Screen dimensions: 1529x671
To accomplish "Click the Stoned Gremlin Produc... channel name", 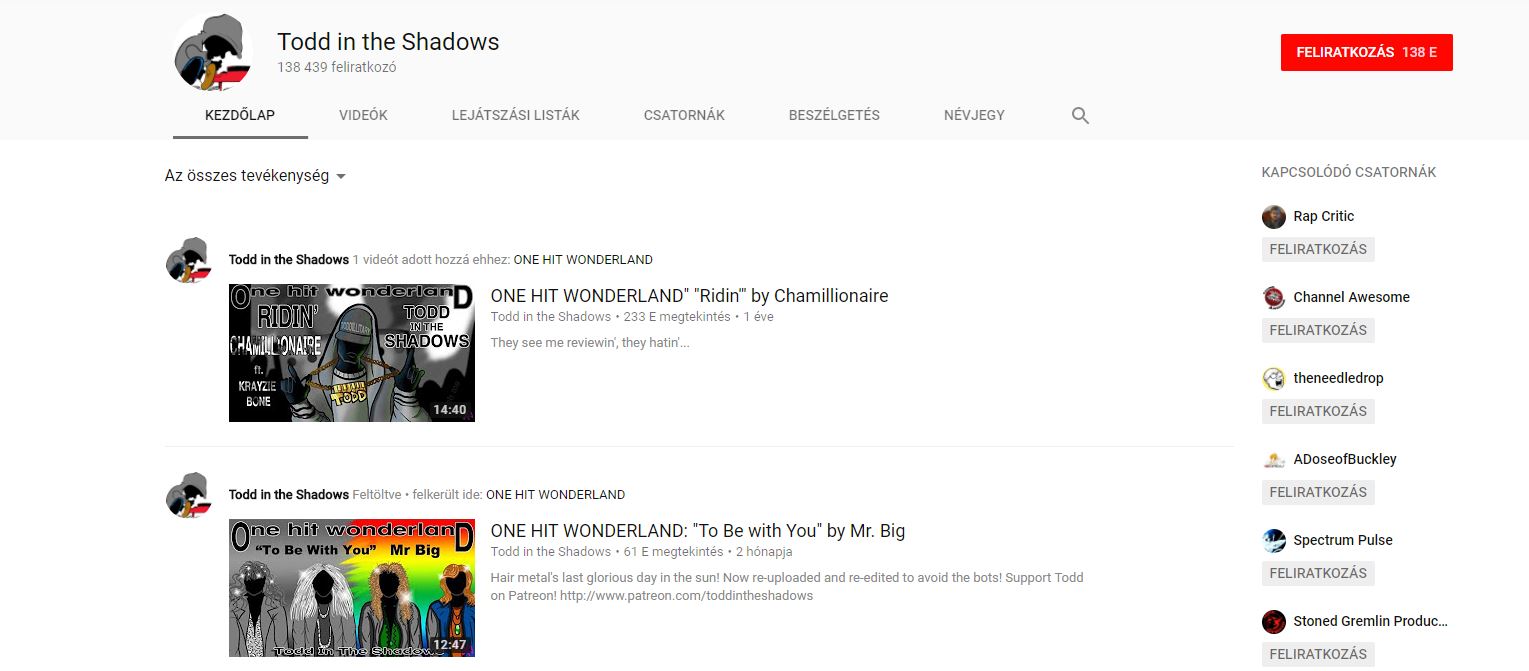I will (1371, 621).
